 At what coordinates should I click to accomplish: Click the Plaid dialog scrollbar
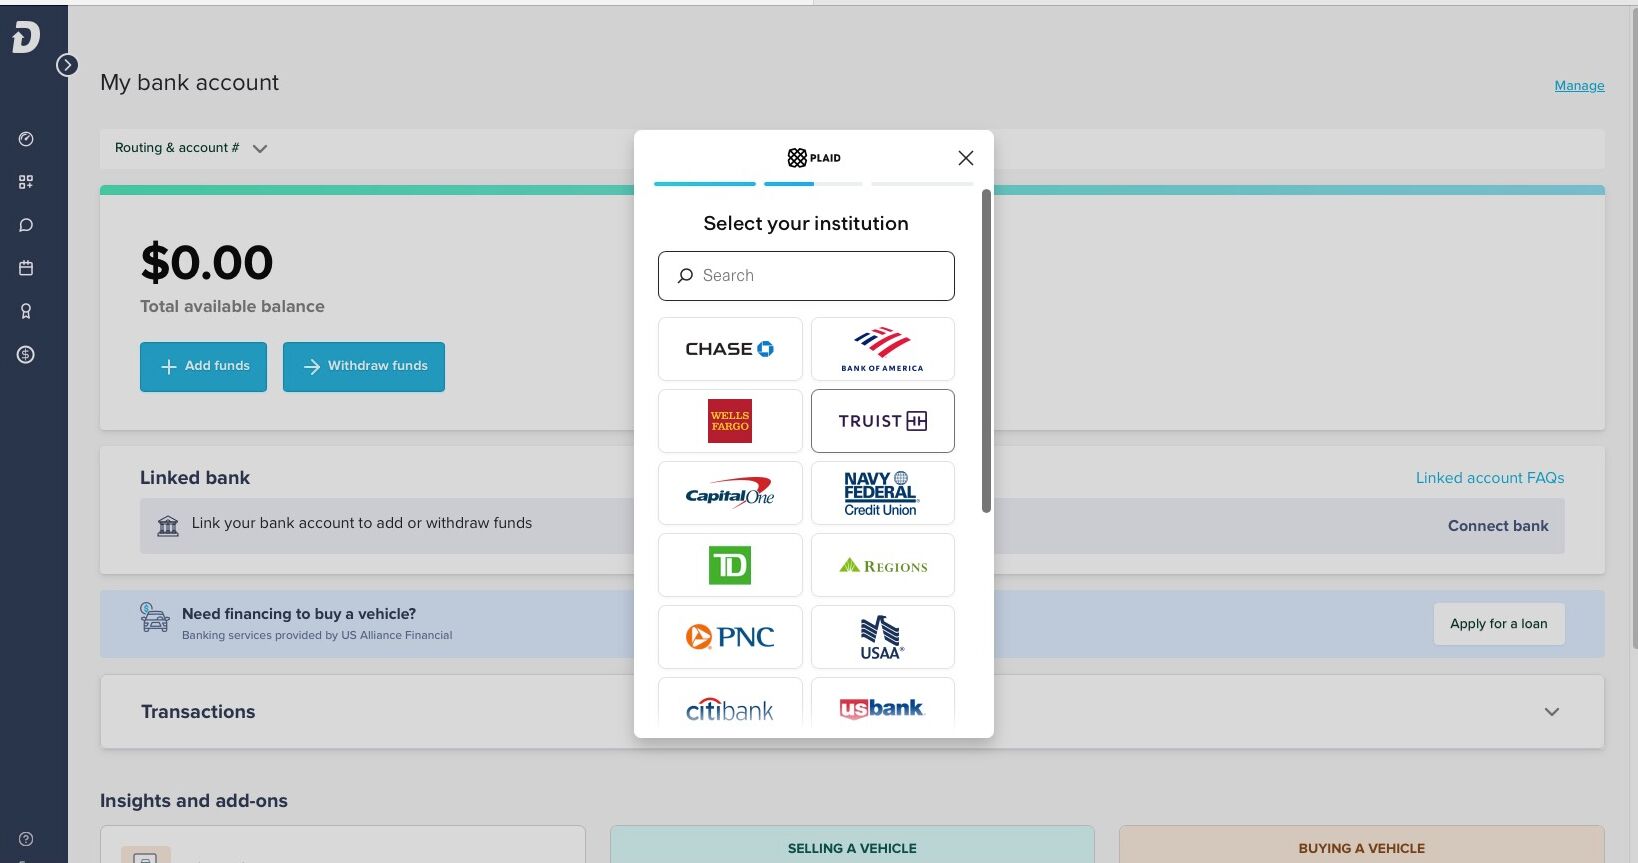point(986,351)
